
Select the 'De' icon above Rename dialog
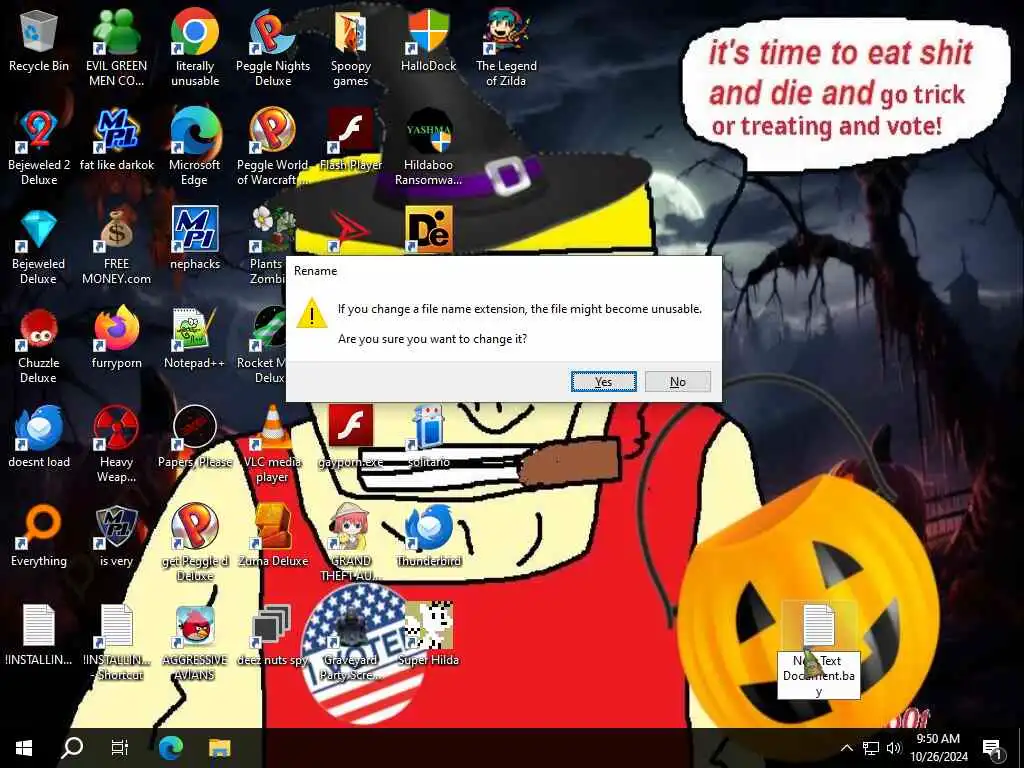[428, 229]
